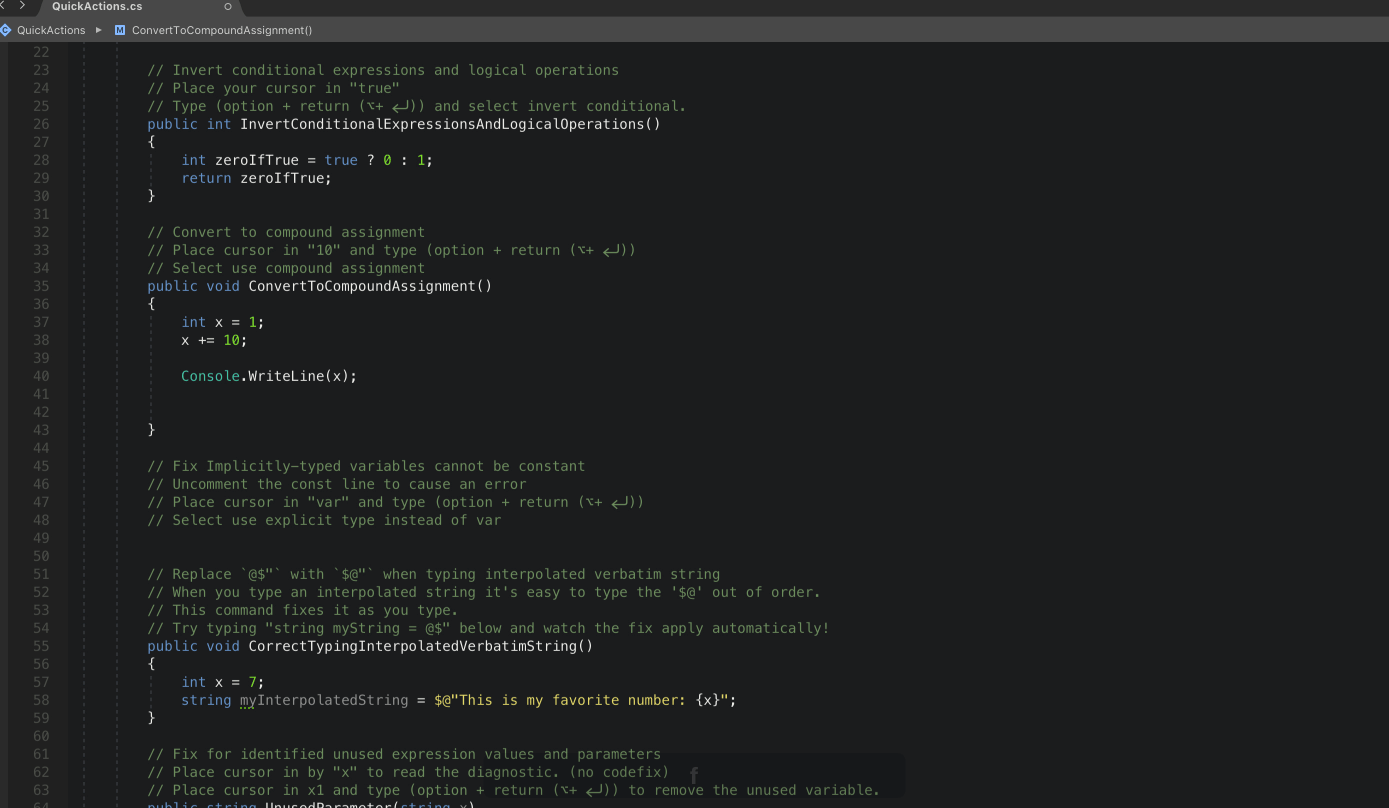Click line number 55 in the gutter
1389x808 pixels.
point(41,646)
